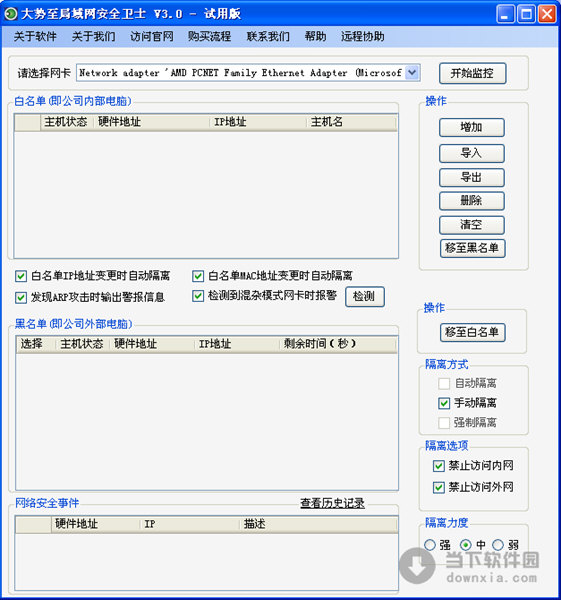This screenshot has height=600, width=561.
Task: Click blacklist 剩余时间(秒) column header
Action: [x=338, y=344]
